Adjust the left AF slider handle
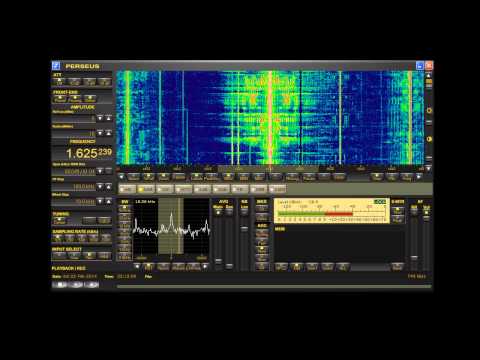 pyautogui.click(x=414, y=257)
